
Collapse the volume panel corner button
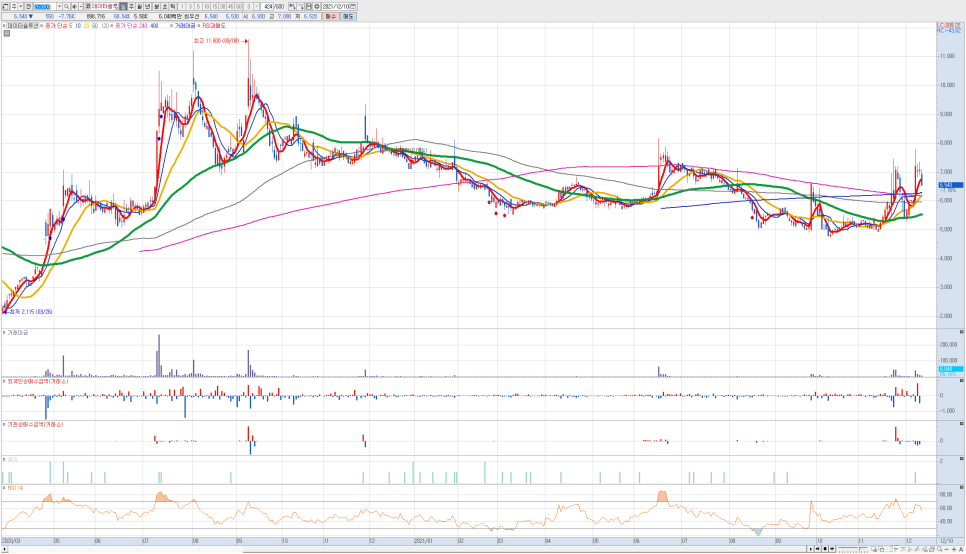(961, 332)
